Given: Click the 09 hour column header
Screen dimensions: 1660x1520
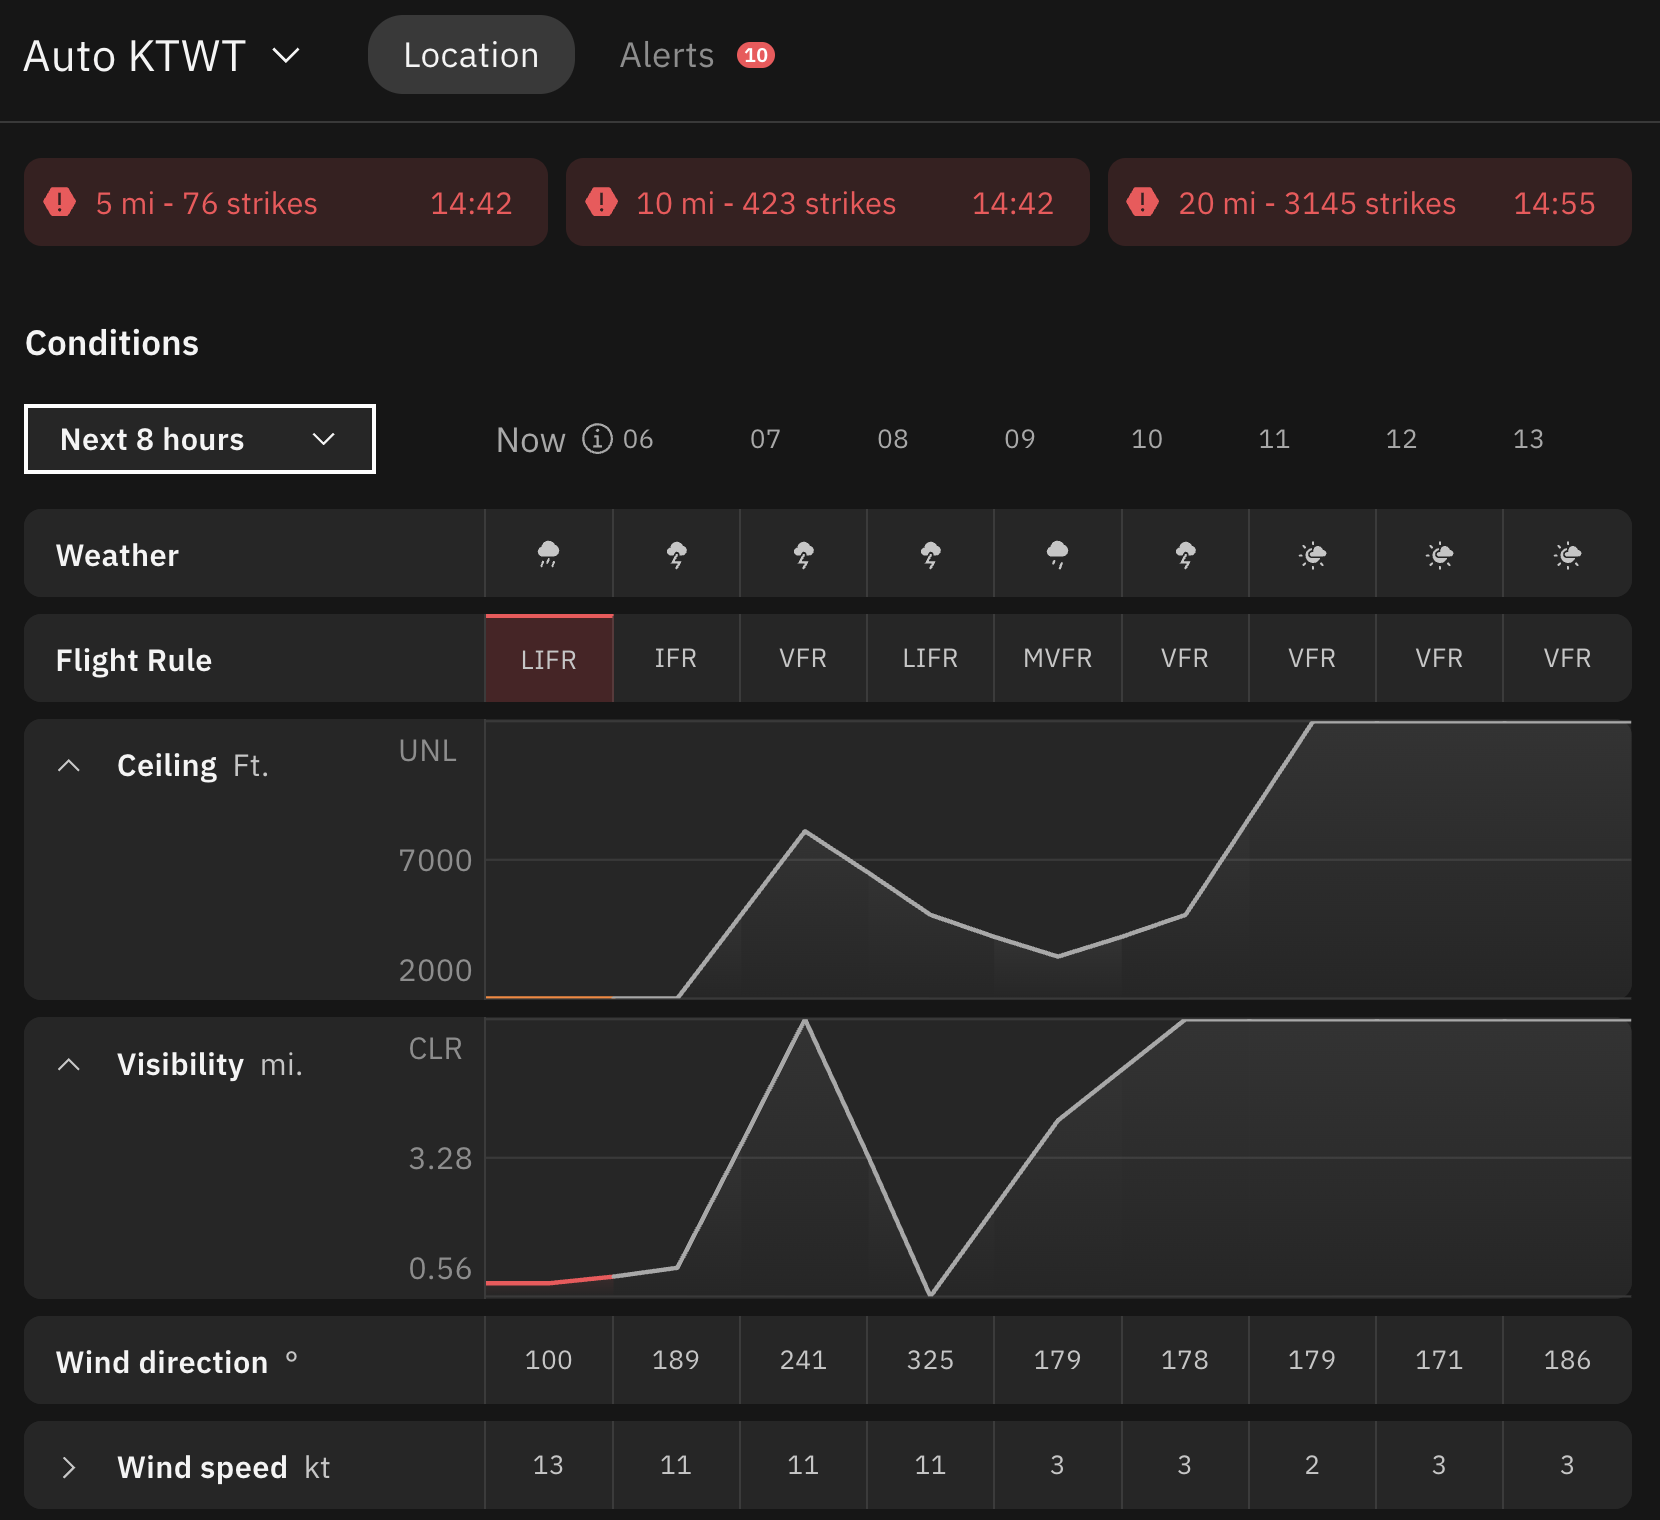Looking at the screenshot, I should pos(1020,439).
